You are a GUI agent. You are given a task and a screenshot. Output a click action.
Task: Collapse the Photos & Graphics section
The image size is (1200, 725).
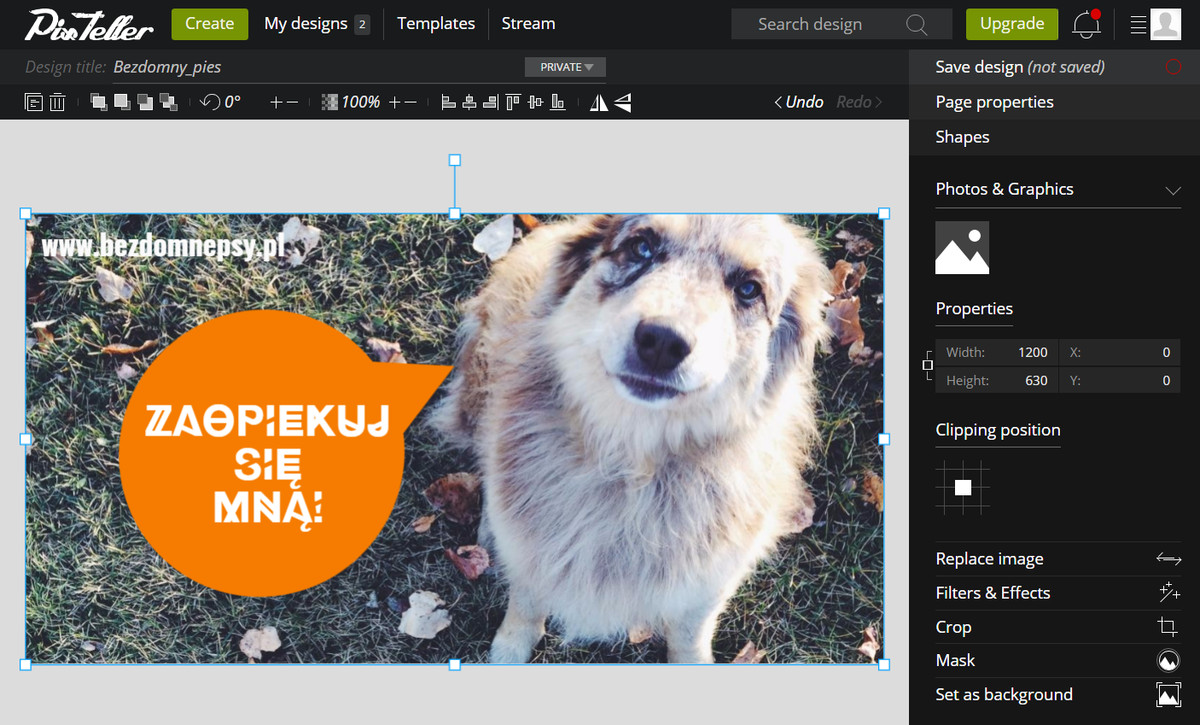1173,190
